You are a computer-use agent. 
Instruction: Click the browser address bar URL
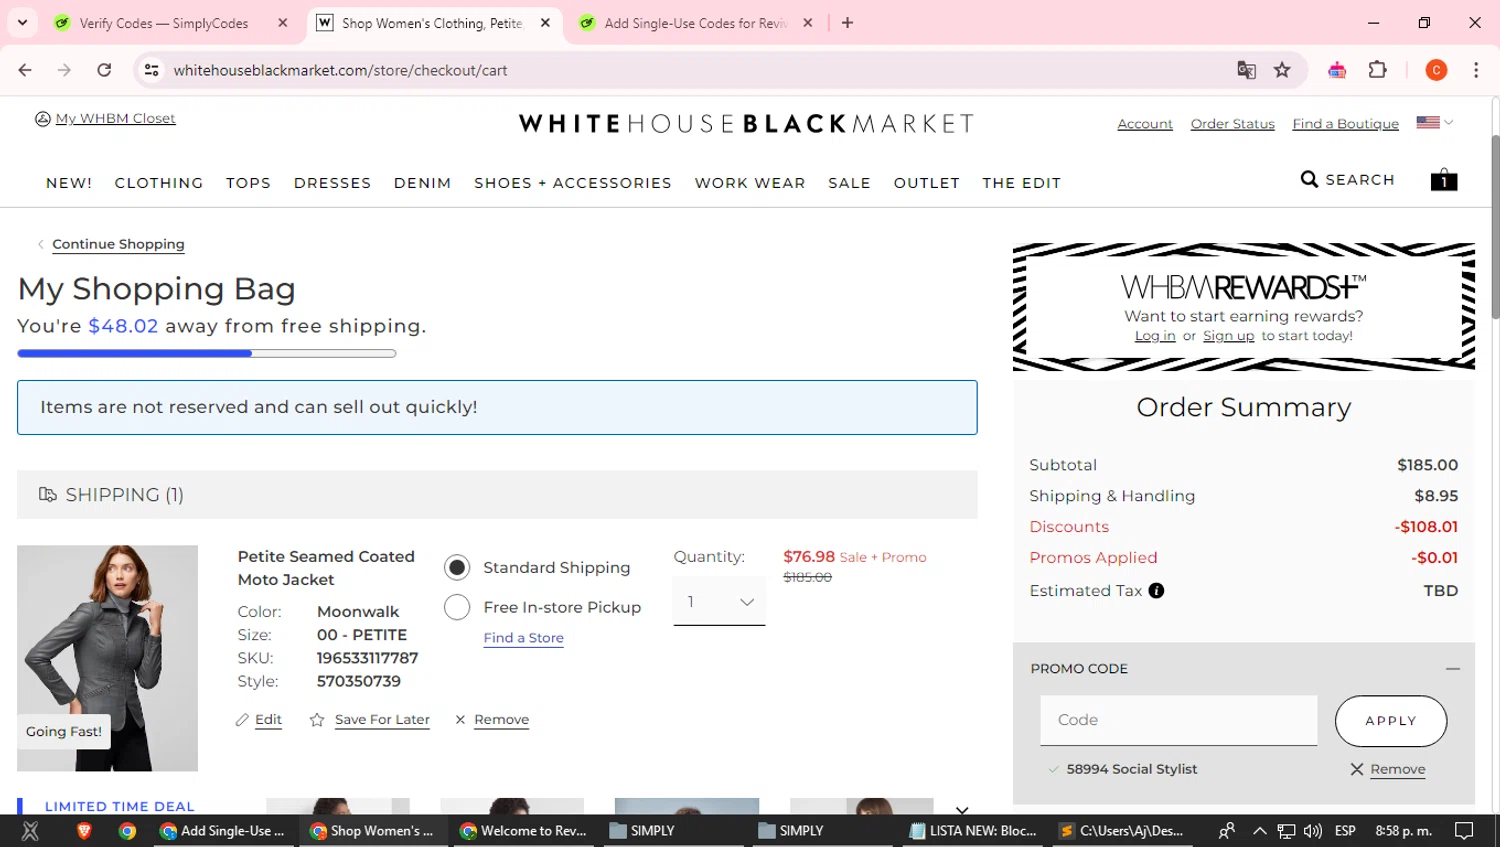(x=340, y=70)
